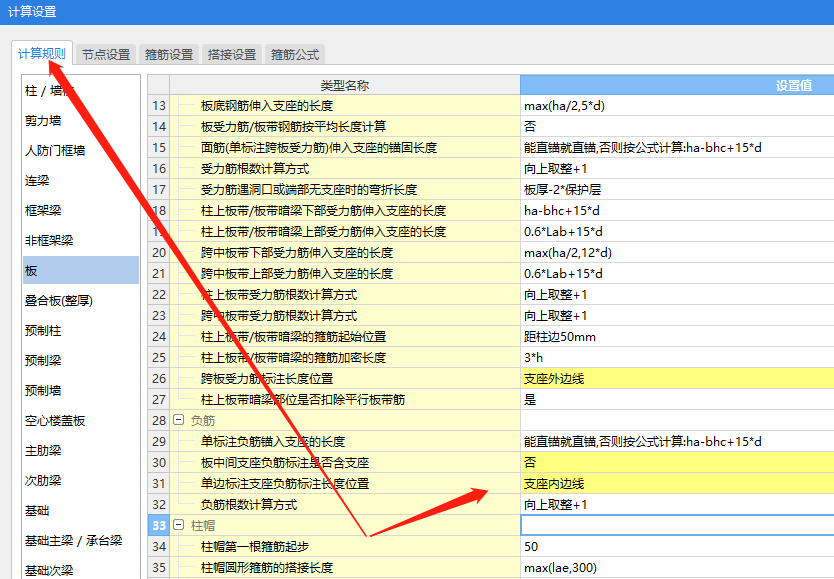Viewport: 834px width, 579px height.
Task: Click the empty value cell of row 33
Action: coord(677,525)
